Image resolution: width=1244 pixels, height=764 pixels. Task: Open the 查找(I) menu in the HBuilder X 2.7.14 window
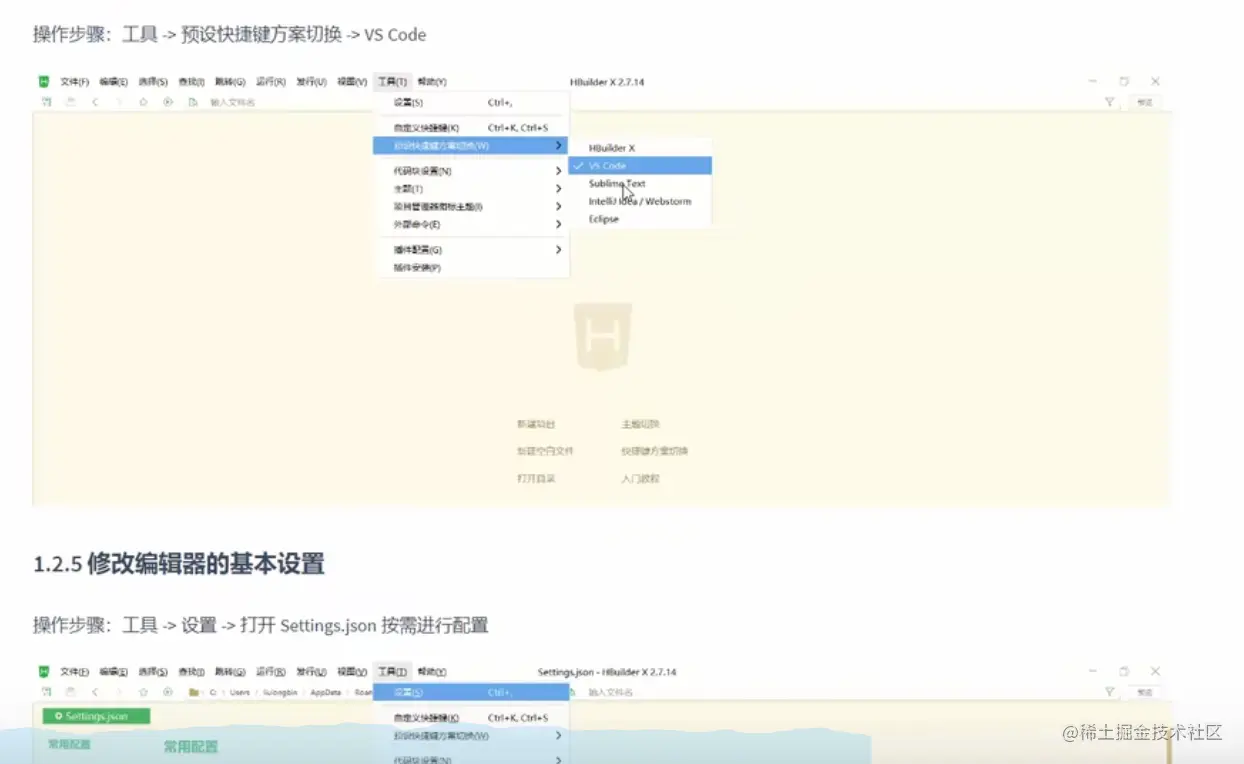coord(191,82)
